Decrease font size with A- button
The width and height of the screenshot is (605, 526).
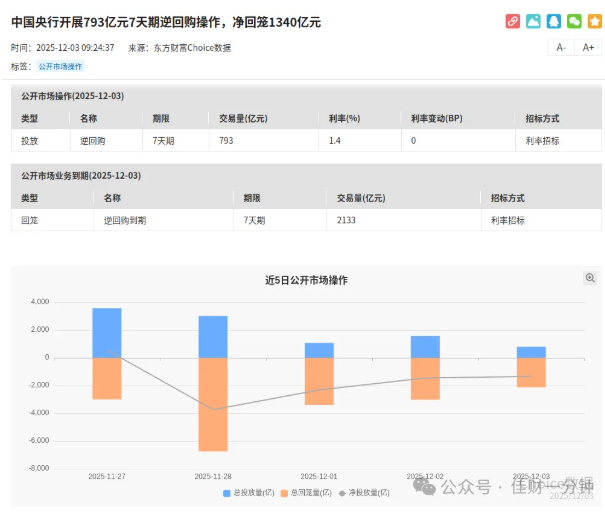[x=561, y=47]
